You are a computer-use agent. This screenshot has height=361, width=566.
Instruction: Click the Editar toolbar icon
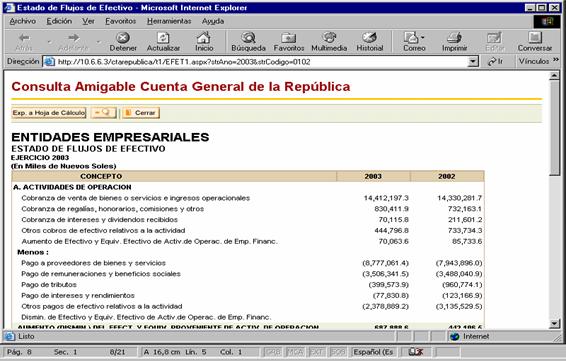[495, 42]
